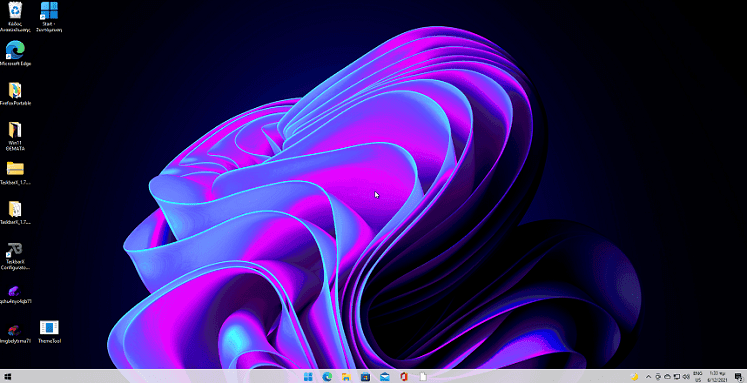Select the ThemeTool desktop icon
Screen dimensions: 747x383
(49, 332)
